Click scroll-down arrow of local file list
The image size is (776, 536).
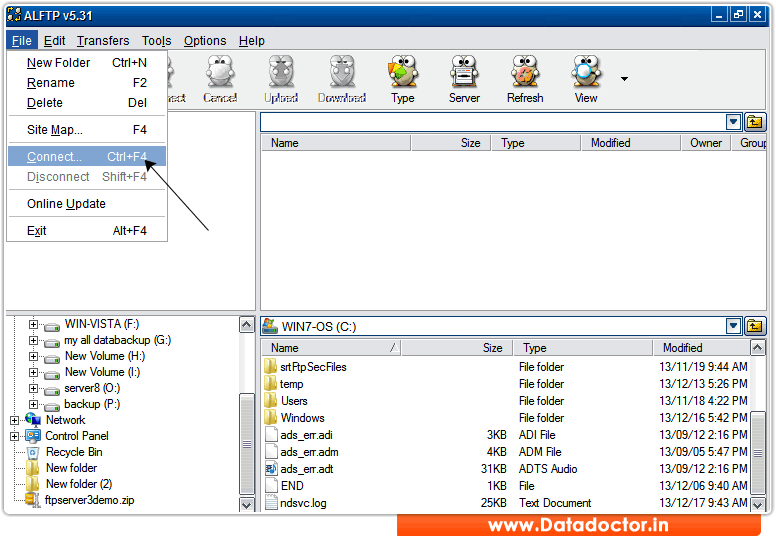pyautogui.click(x=758, y=504)
